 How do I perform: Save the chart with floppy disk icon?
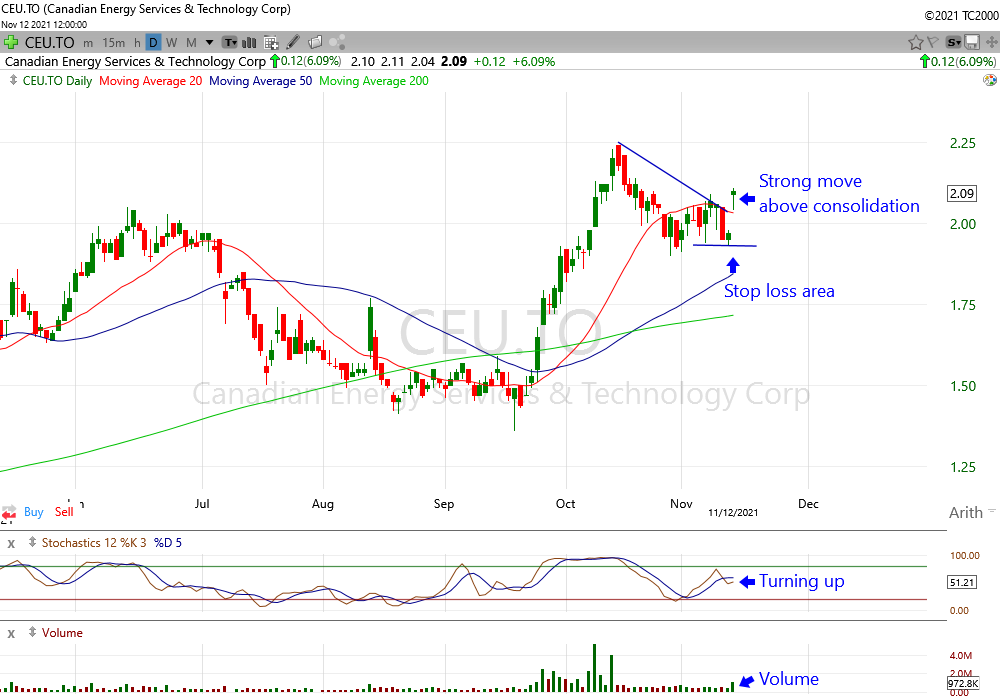972,43
